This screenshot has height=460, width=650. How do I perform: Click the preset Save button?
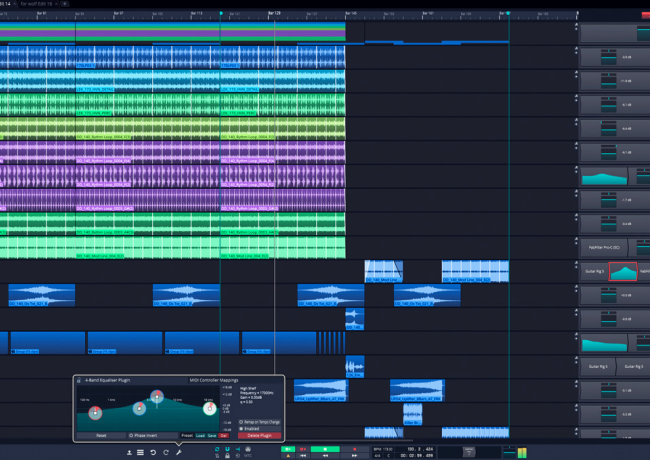pyautogui.click(x=212, y=436)
